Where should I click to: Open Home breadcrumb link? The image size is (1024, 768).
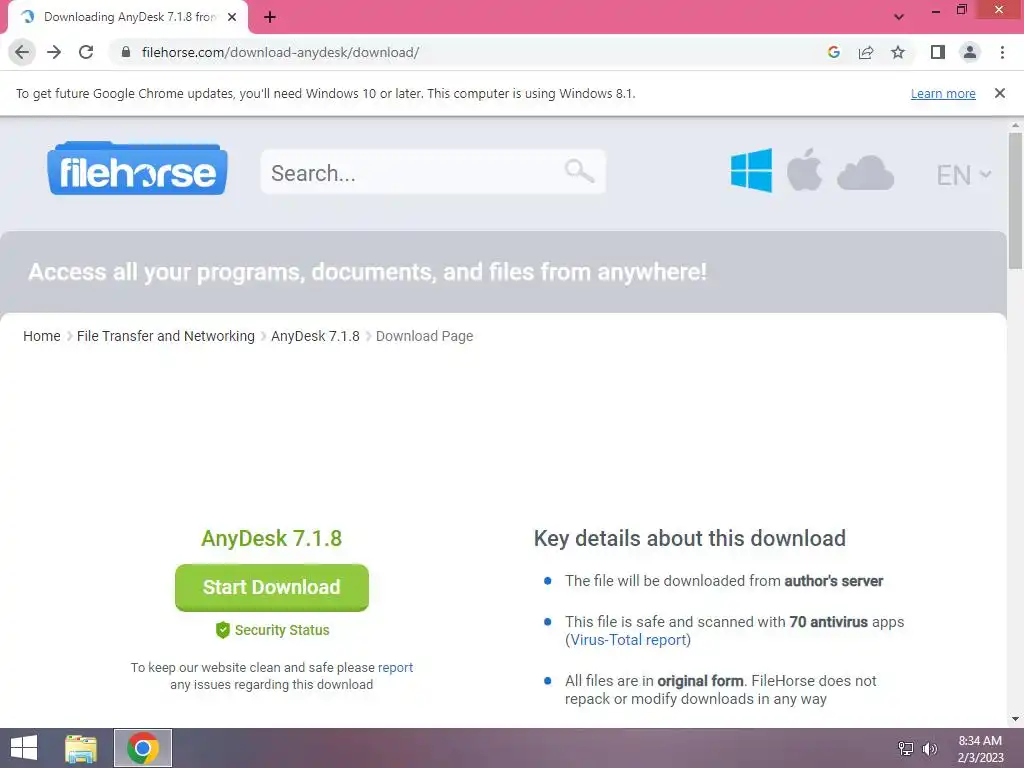point(42,336)
